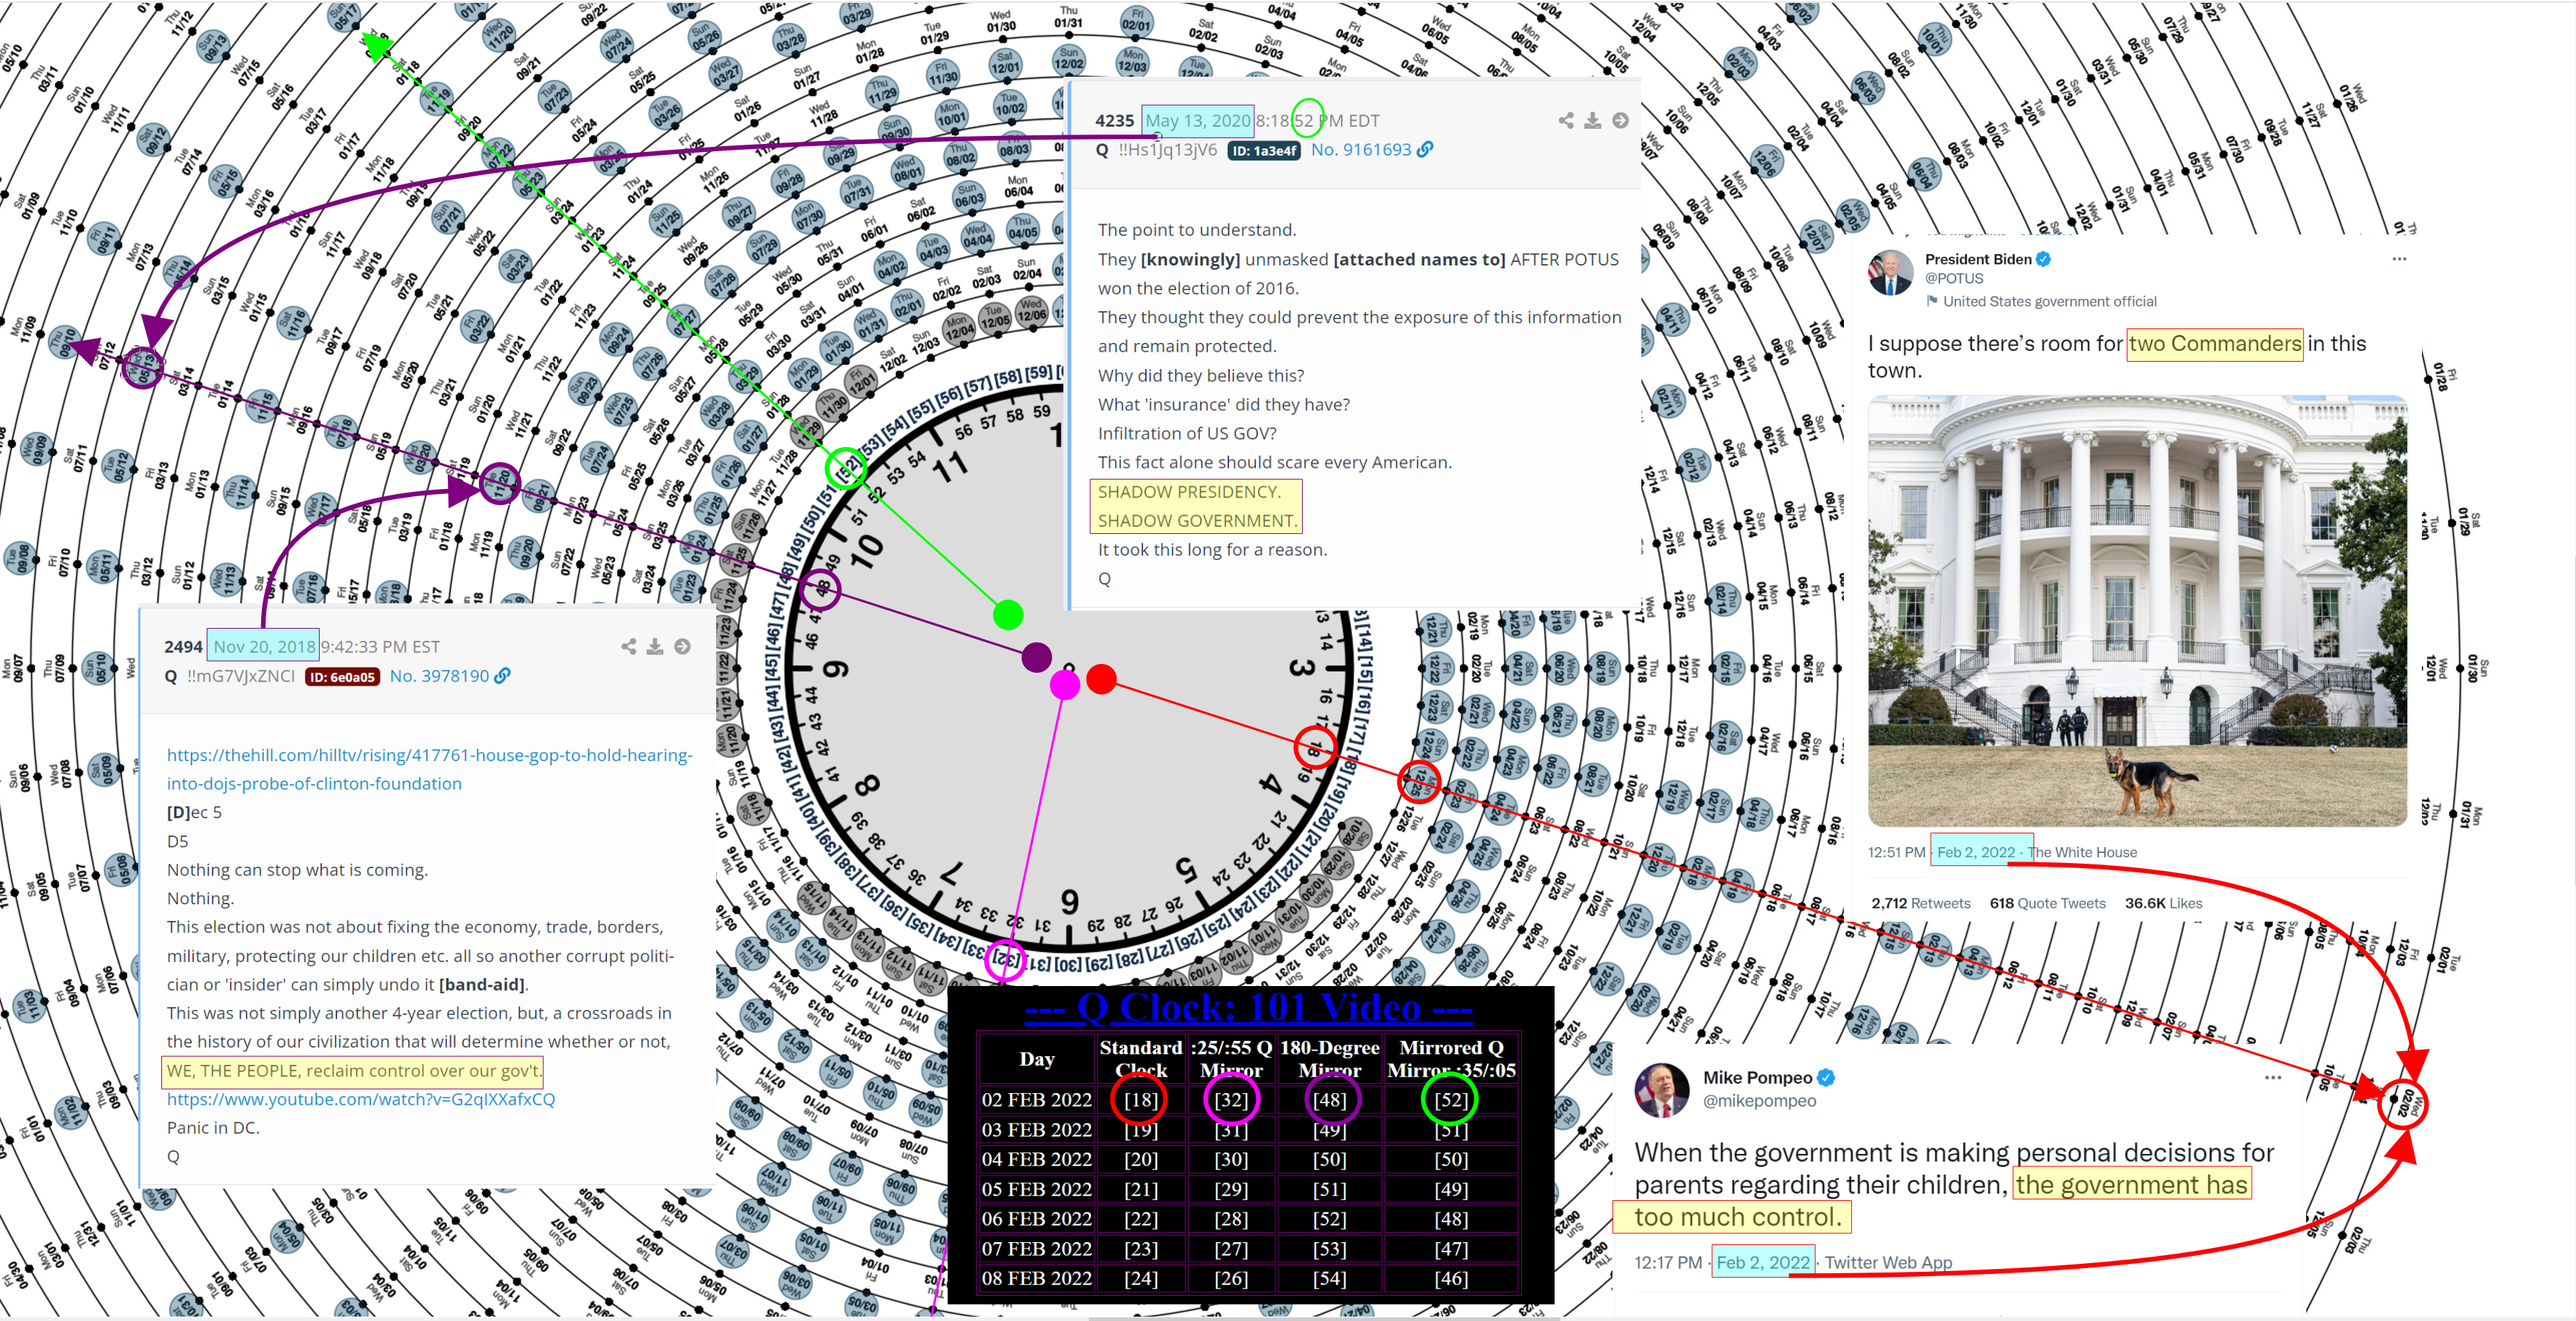This screenshot has width=2576, height=1321.
Task: Click verified badge next to Mike Pompeo
Action: 1826,1078
